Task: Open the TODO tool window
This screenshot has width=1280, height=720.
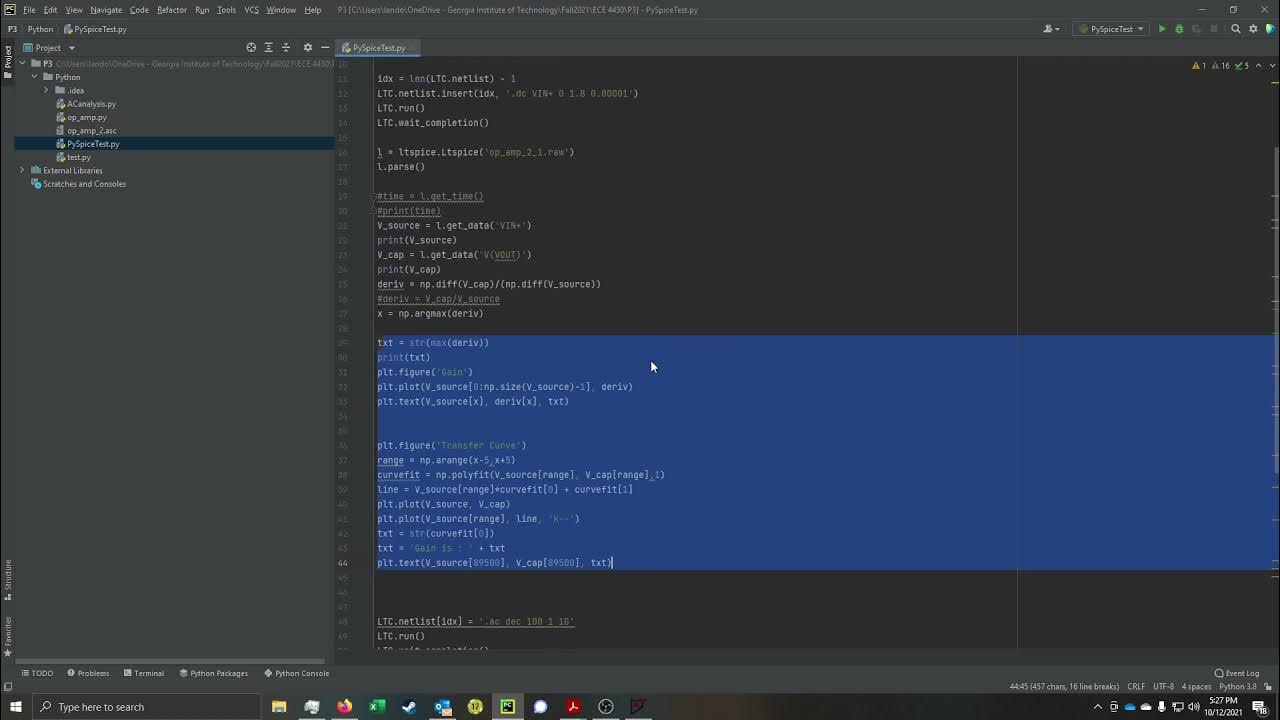Action: tap(38, 673)
